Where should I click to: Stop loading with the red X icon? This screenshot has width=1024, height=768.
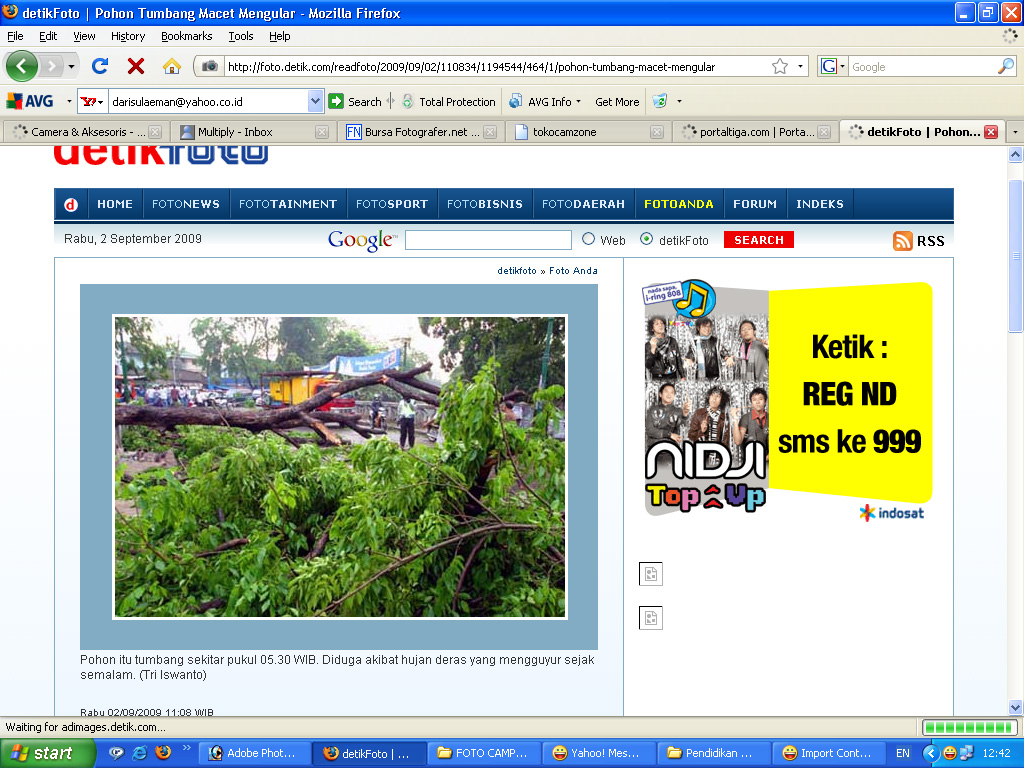(x=136, y=66)
